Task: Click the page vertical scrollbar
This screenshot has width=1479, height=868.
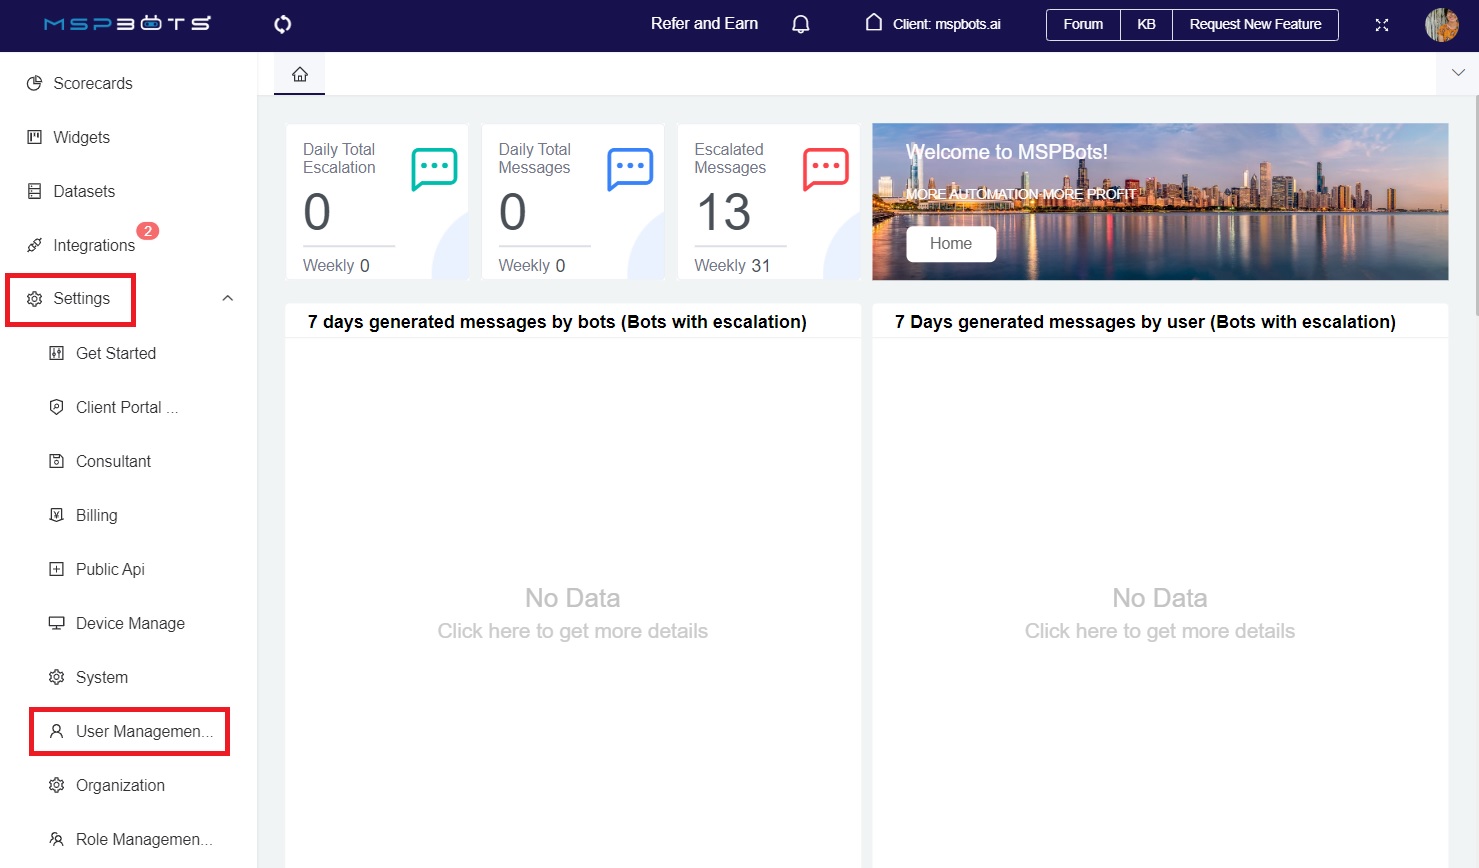Action: click(1475, 200)
